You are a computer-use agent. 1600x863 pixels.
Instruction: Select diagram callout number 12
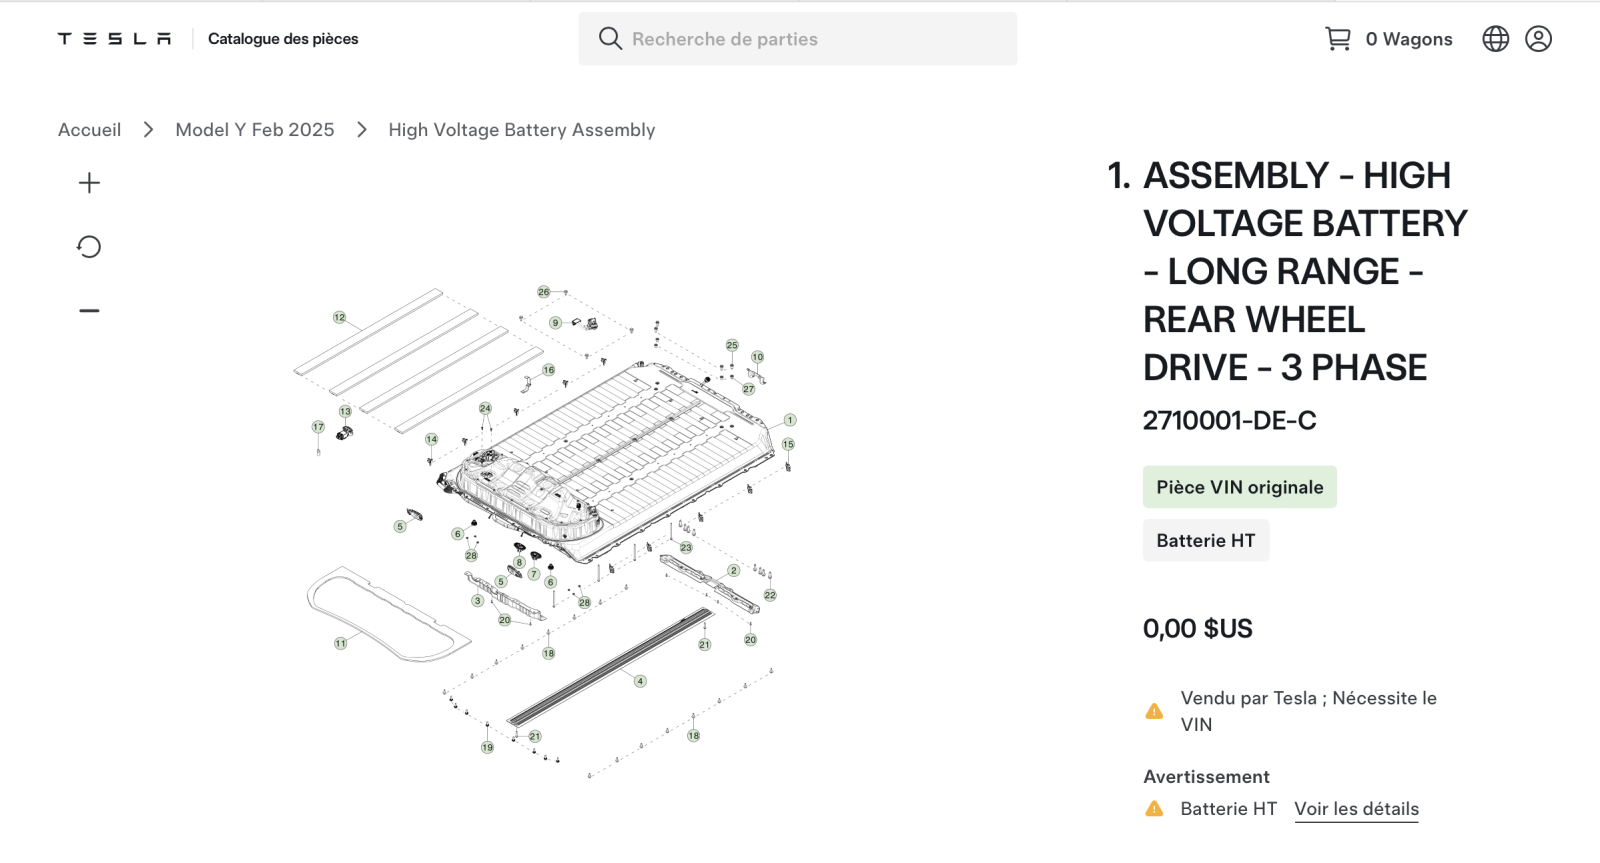340,318
